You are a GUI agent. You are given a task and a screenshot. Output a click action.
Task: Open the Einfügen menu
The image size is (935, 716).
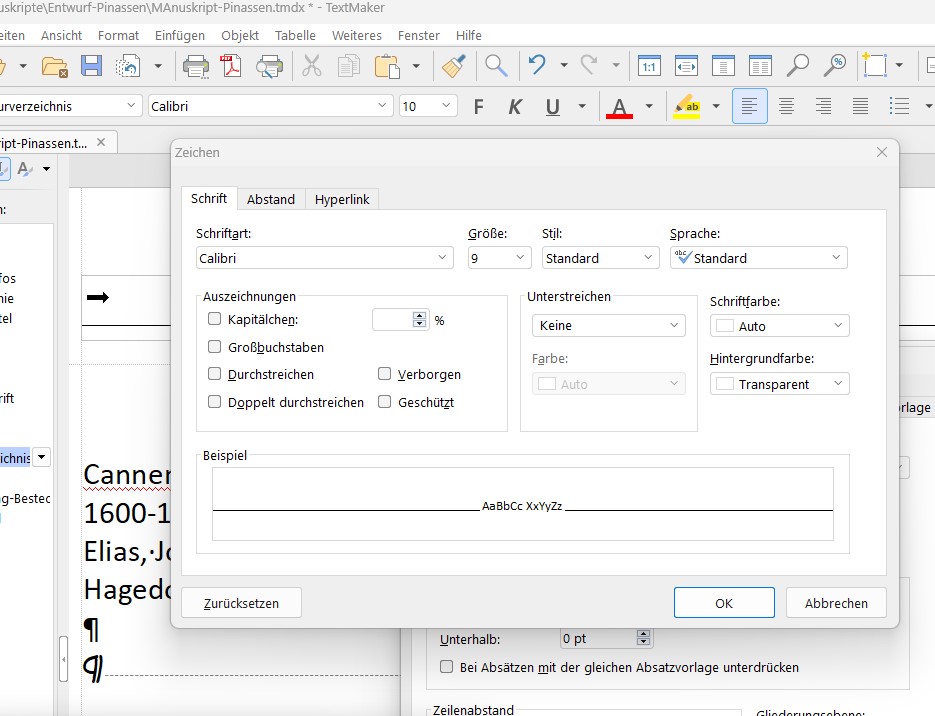[x=180, y=35]
